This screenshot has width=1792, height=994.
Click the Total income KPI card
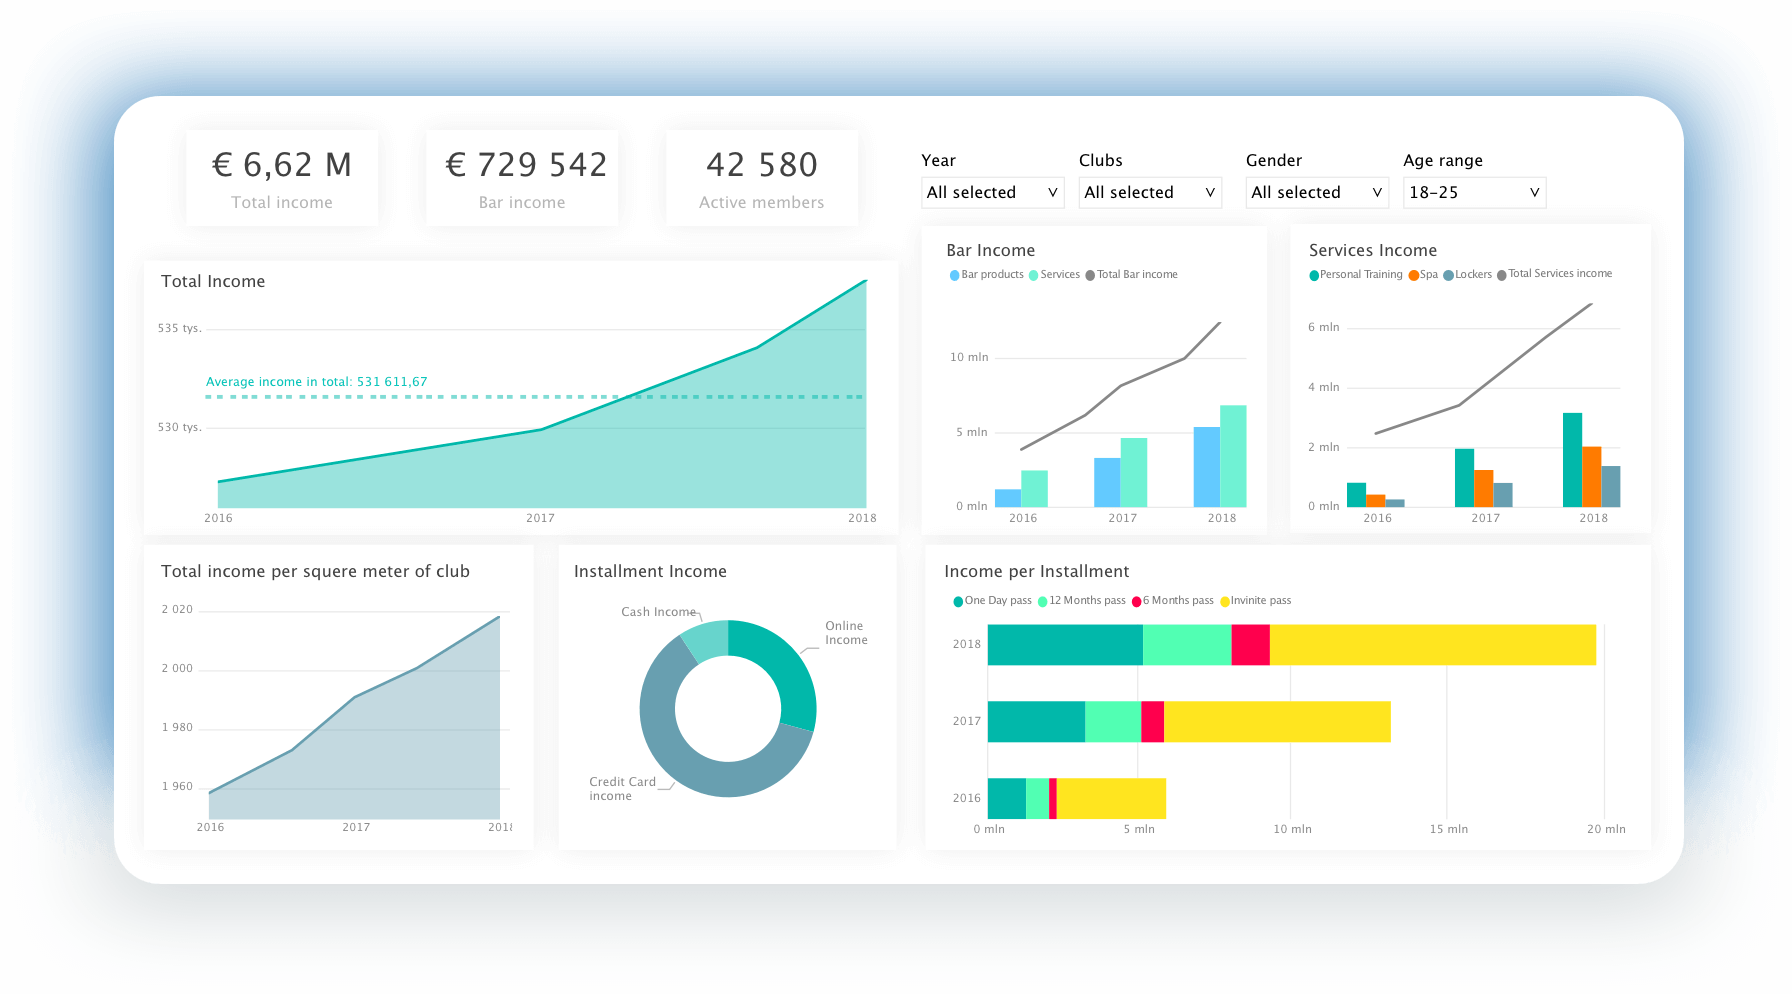(x=282, y=178)
